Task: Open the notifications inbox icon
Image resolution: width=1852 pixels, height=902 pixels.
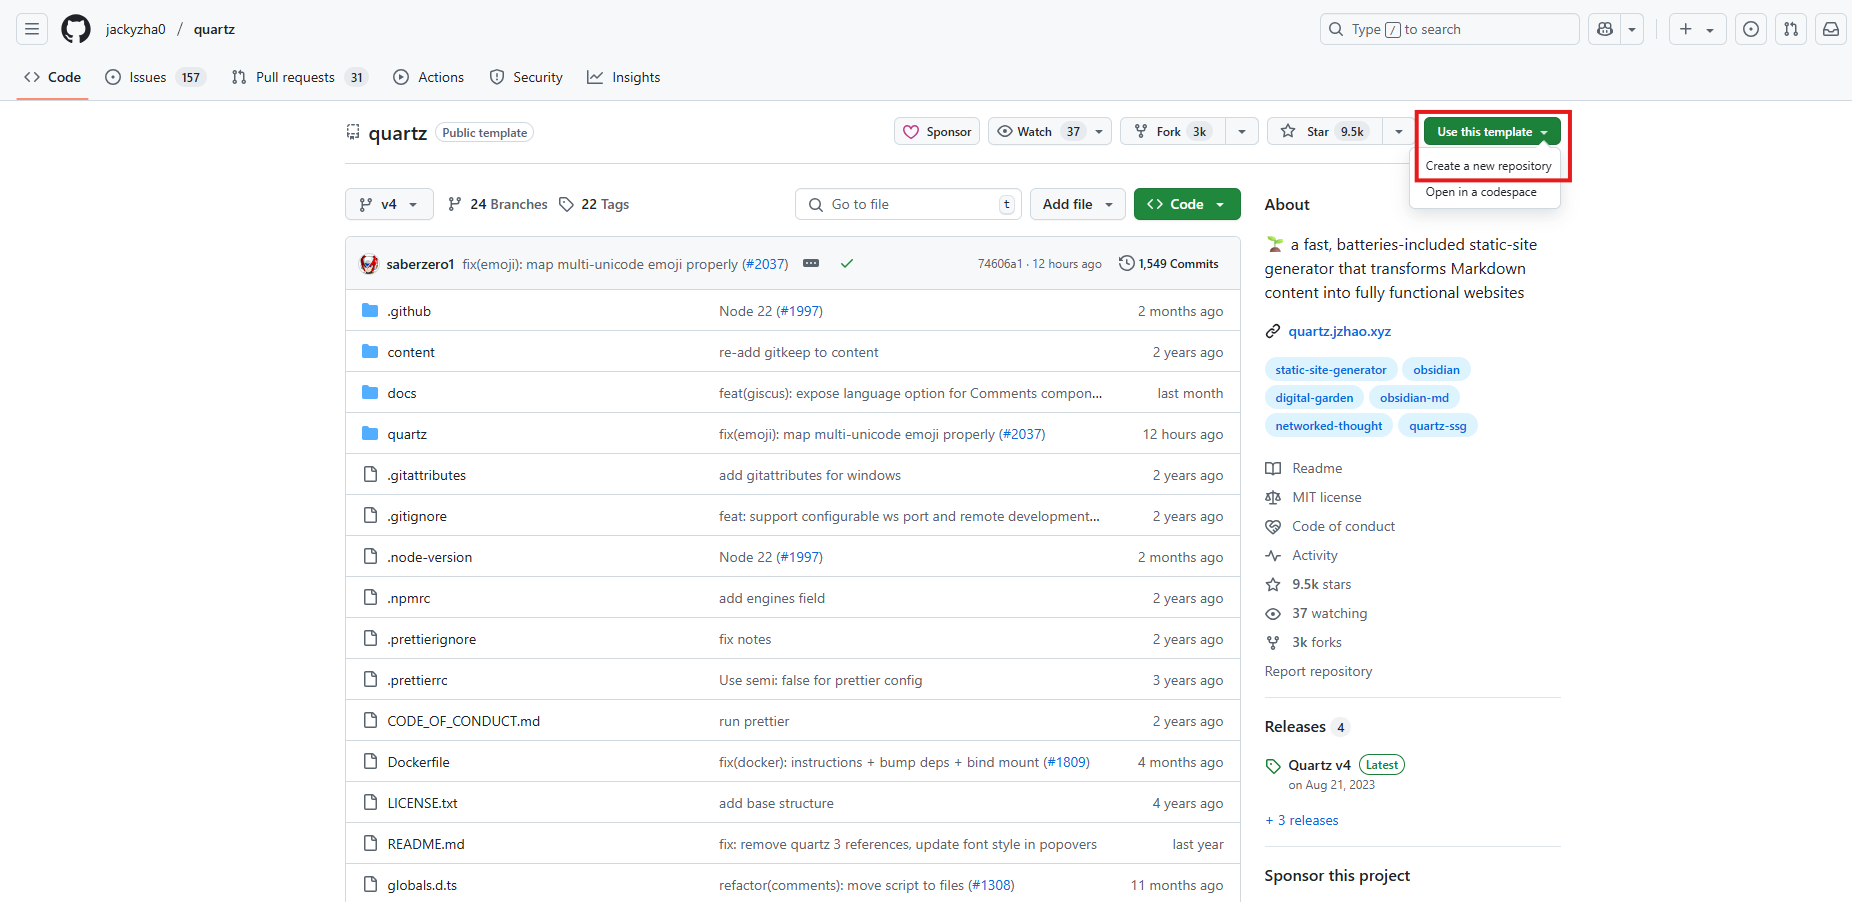Action: 1831,29
